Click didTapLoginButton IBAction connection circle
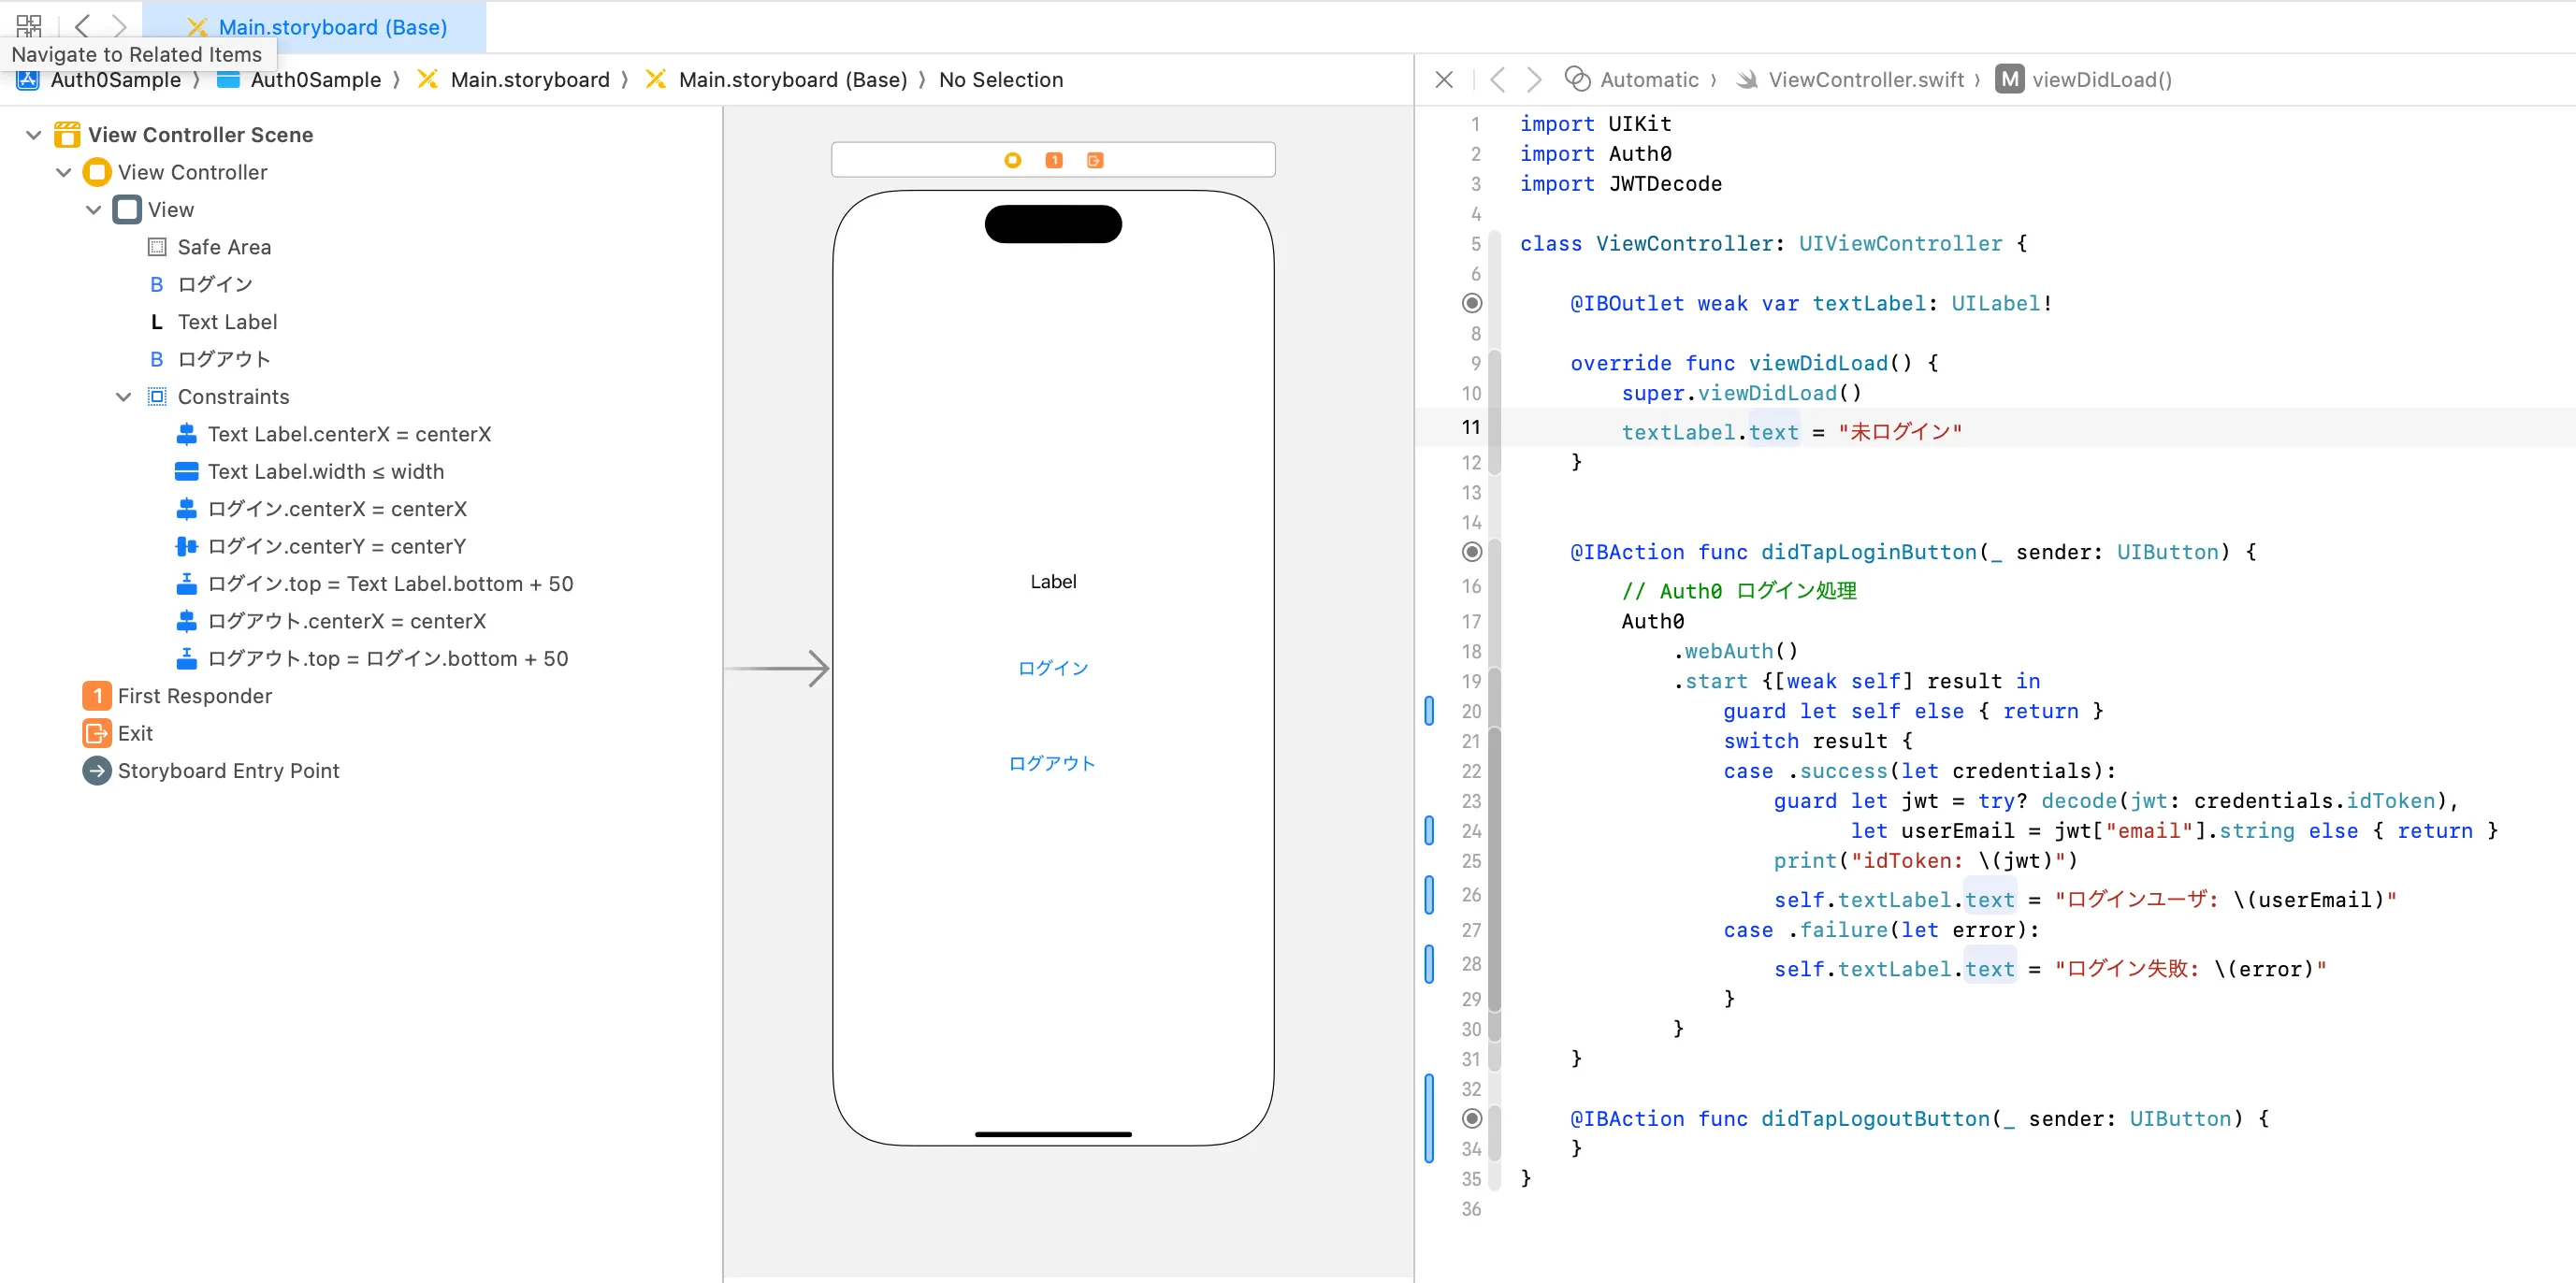Image resolution: width=2576 pixels, height=1283 pixels. coord(1471,551)
